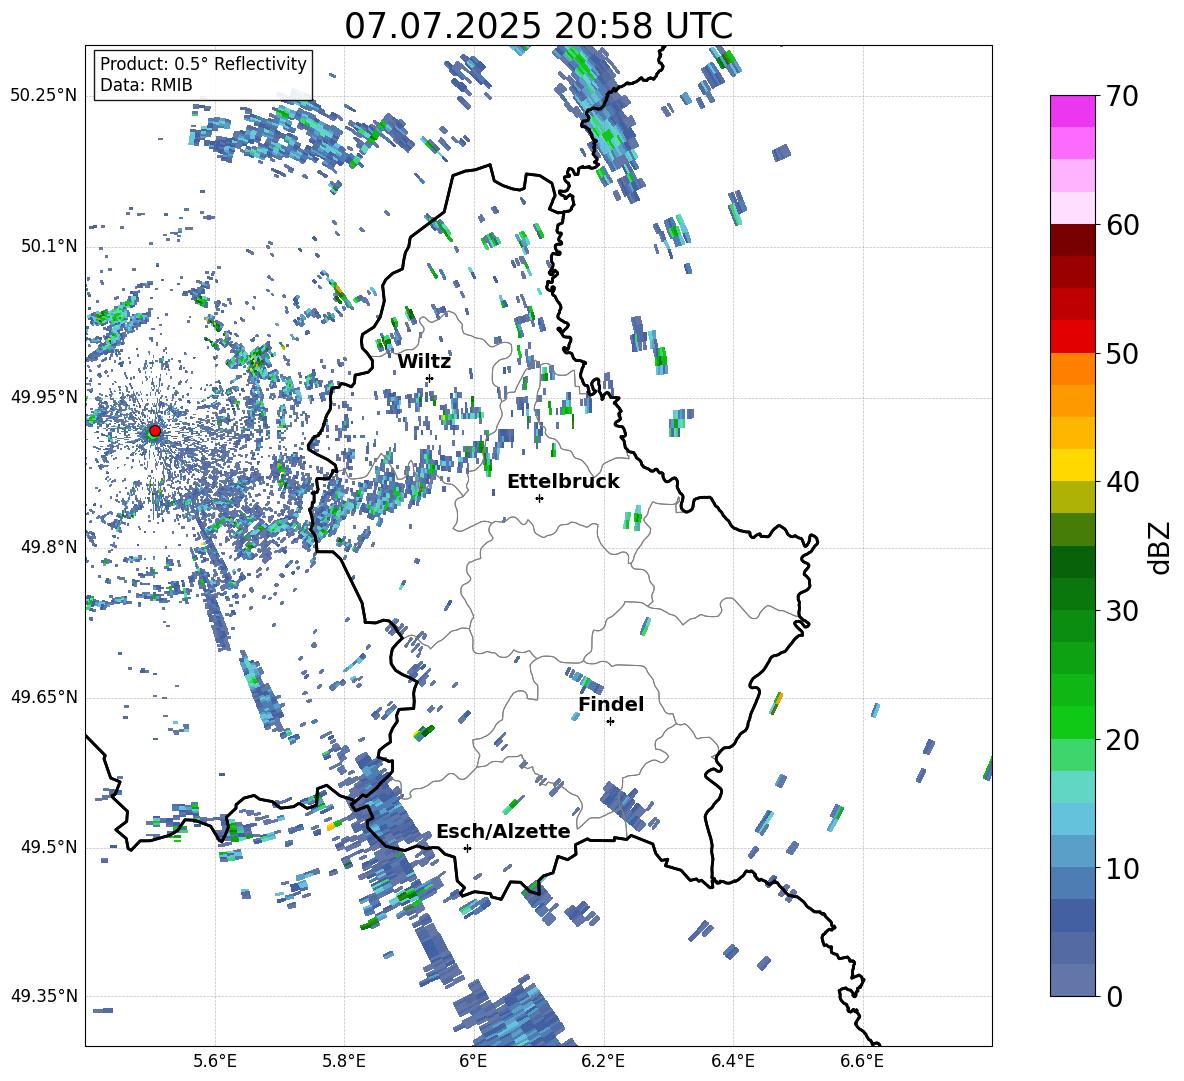Click the 40 colorbar tick label
This screenshot has height=1081, width=1184.
pyautogui.click(x=1123, y=482)
